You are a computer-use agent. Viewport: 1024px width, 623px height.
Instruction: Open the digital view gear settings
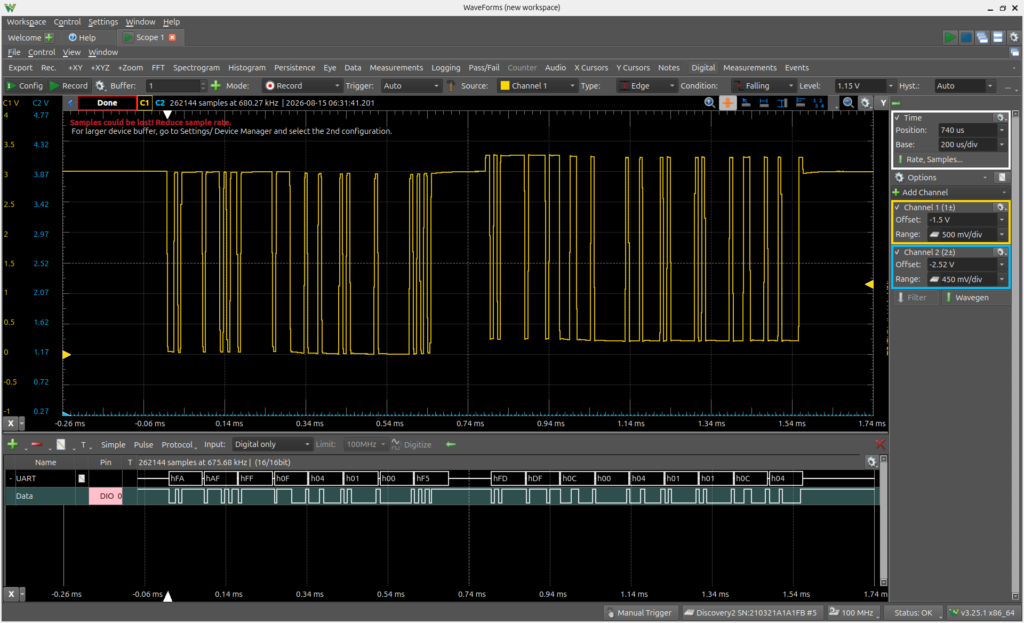coord(871,462)
